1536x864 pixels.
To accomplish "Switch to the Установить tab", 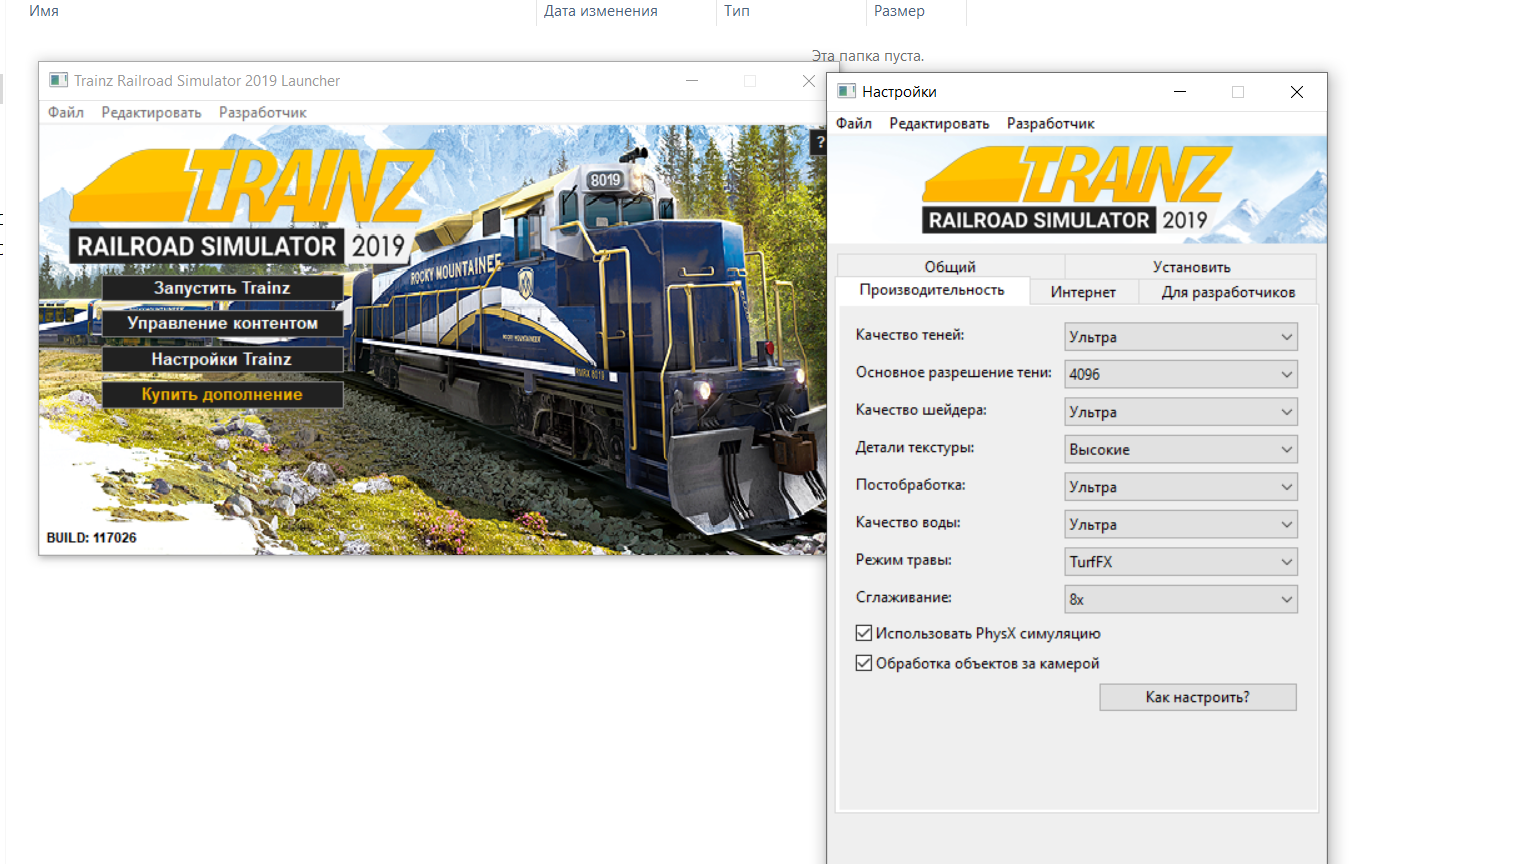I will [x=1191, y=266].
